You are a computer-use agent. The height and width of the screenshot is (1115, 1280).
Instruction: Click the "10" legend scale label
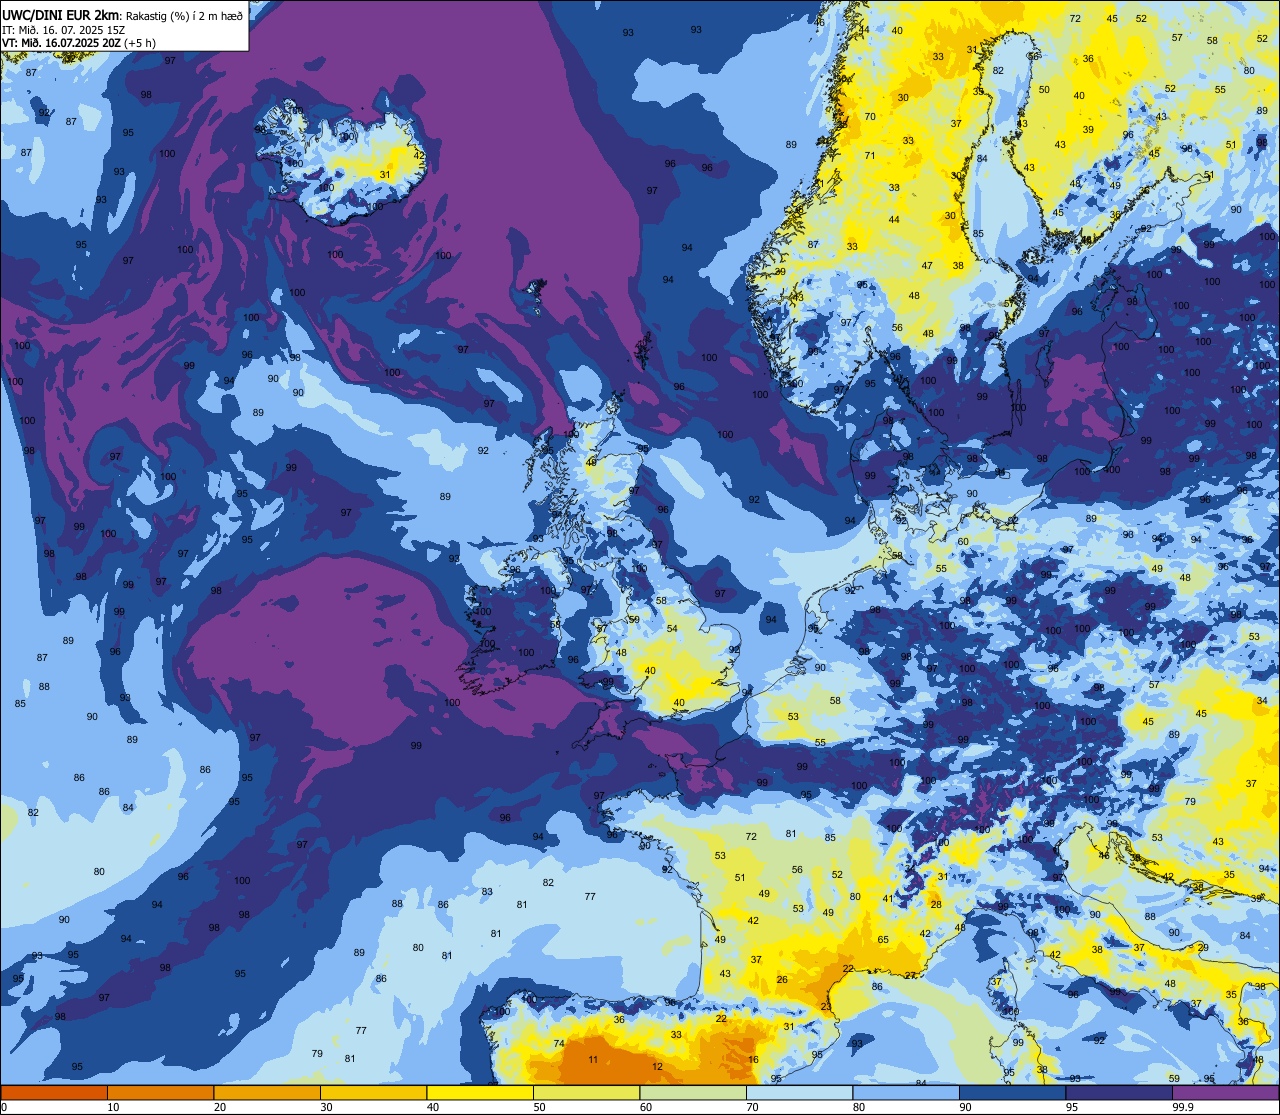113,1107
